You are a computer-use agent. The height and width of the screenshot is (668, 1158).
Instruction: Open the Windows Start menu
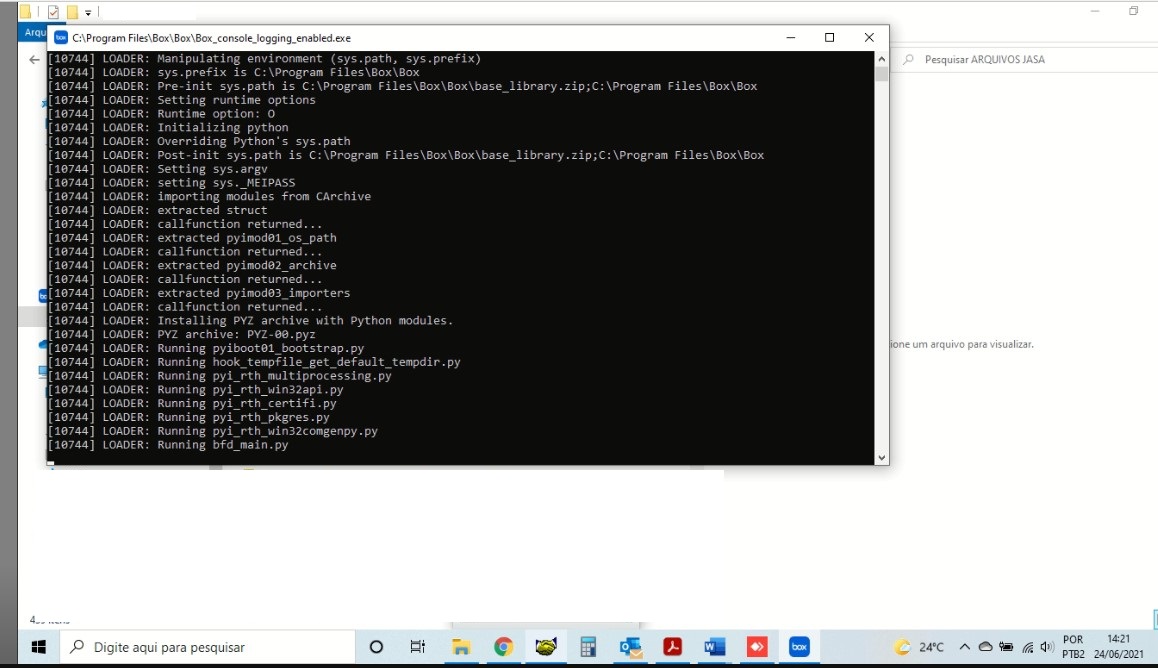tap(38, 647)
